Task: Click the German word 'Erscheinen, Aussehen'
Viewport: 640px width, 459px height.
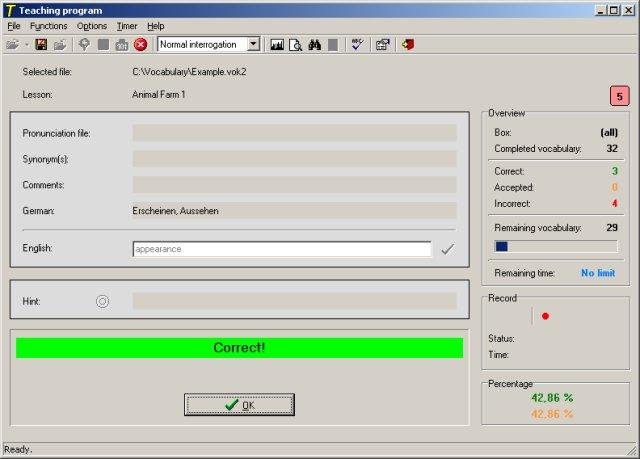Action: click(176, 211)
